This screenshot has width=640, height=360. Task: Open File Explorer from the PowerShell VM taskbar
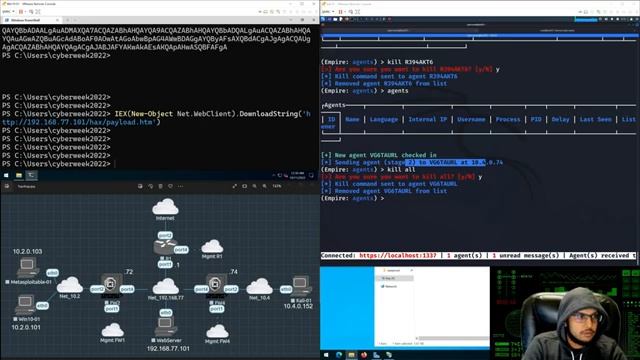[x=19, y=175]
